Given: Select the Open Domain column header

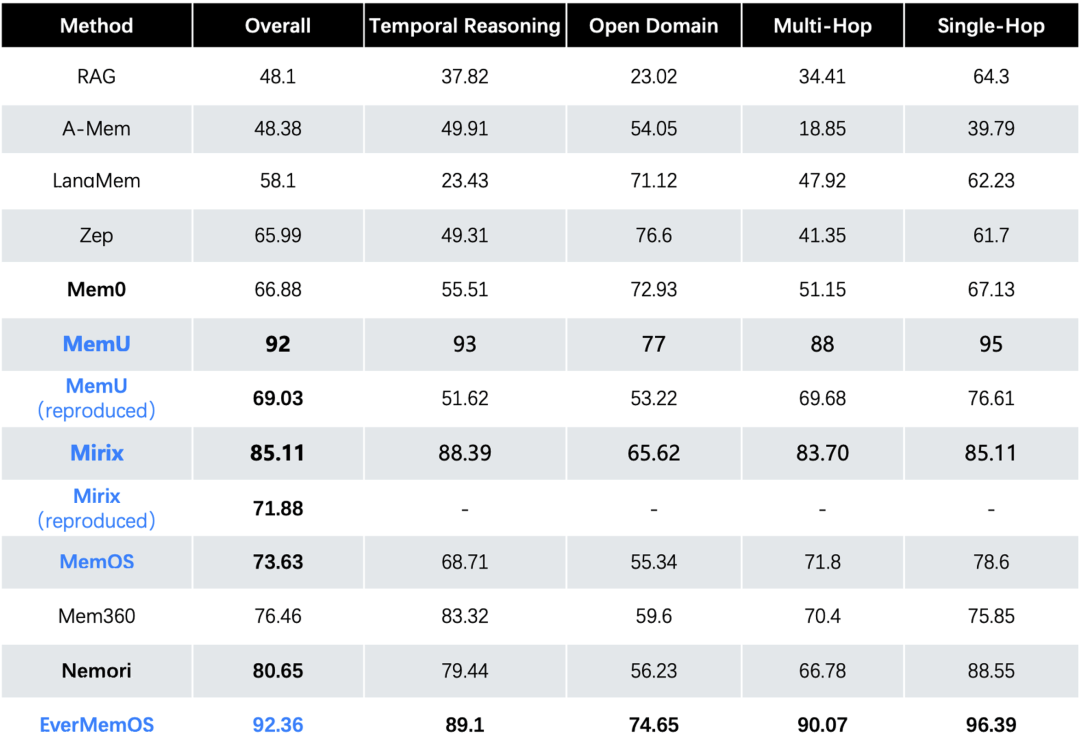Looking at the screenshot, I should pos(654,25).
